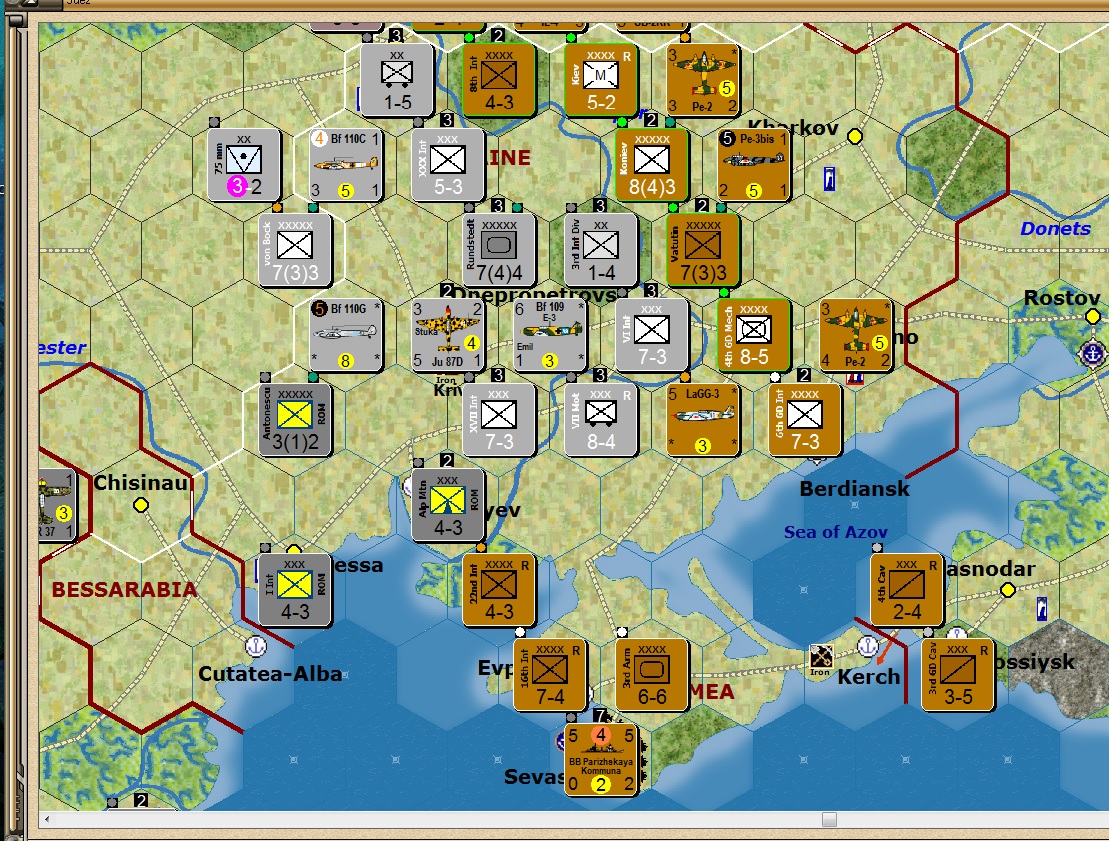1109x841 pixels.
Task: Select the Bf 110G night fighter counter
Action: pos(346,335)
